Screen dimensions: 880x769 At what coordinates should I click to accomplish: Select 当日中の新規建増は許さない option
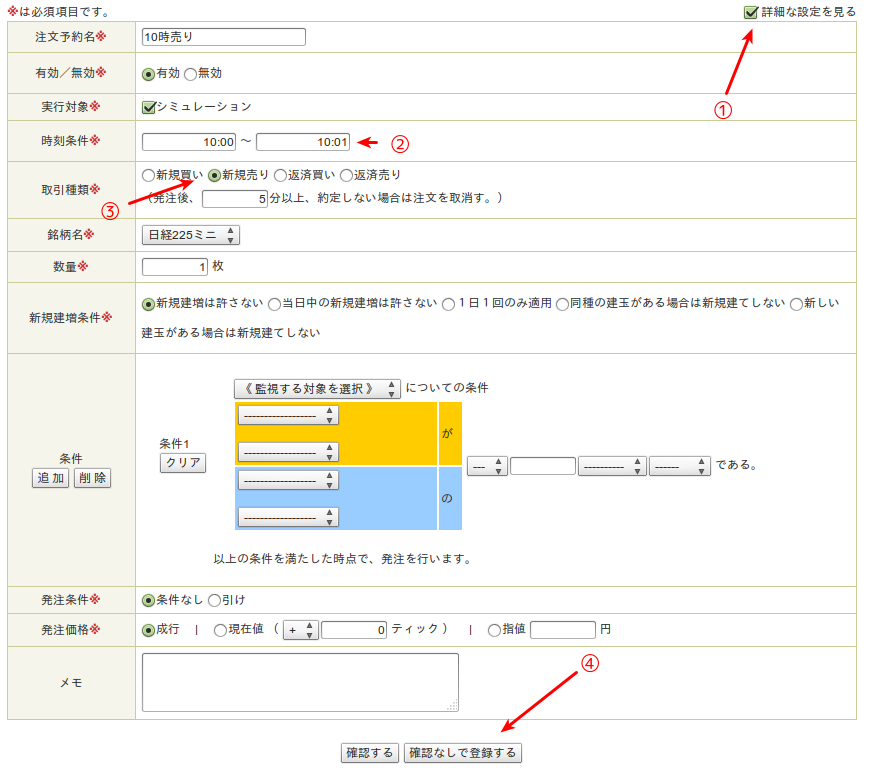point(274,304)
